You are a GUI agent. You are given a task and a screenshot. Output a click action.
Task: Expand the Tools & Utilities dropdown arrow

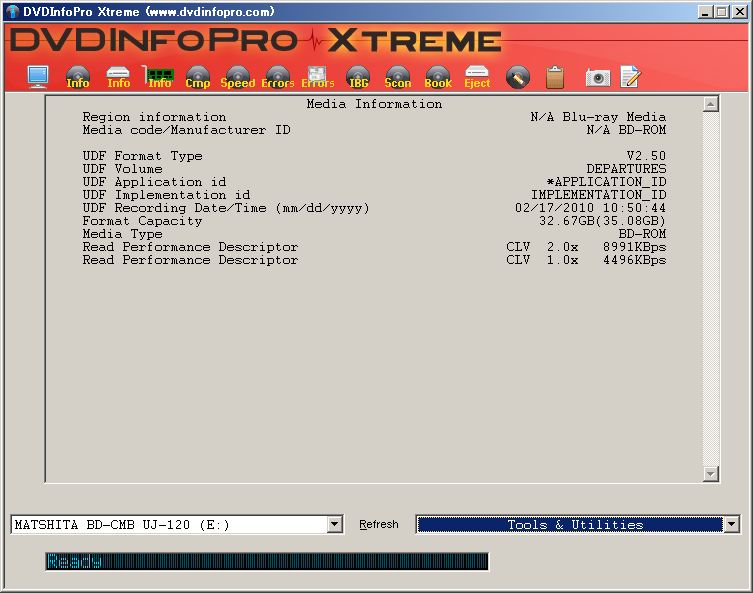731,524
